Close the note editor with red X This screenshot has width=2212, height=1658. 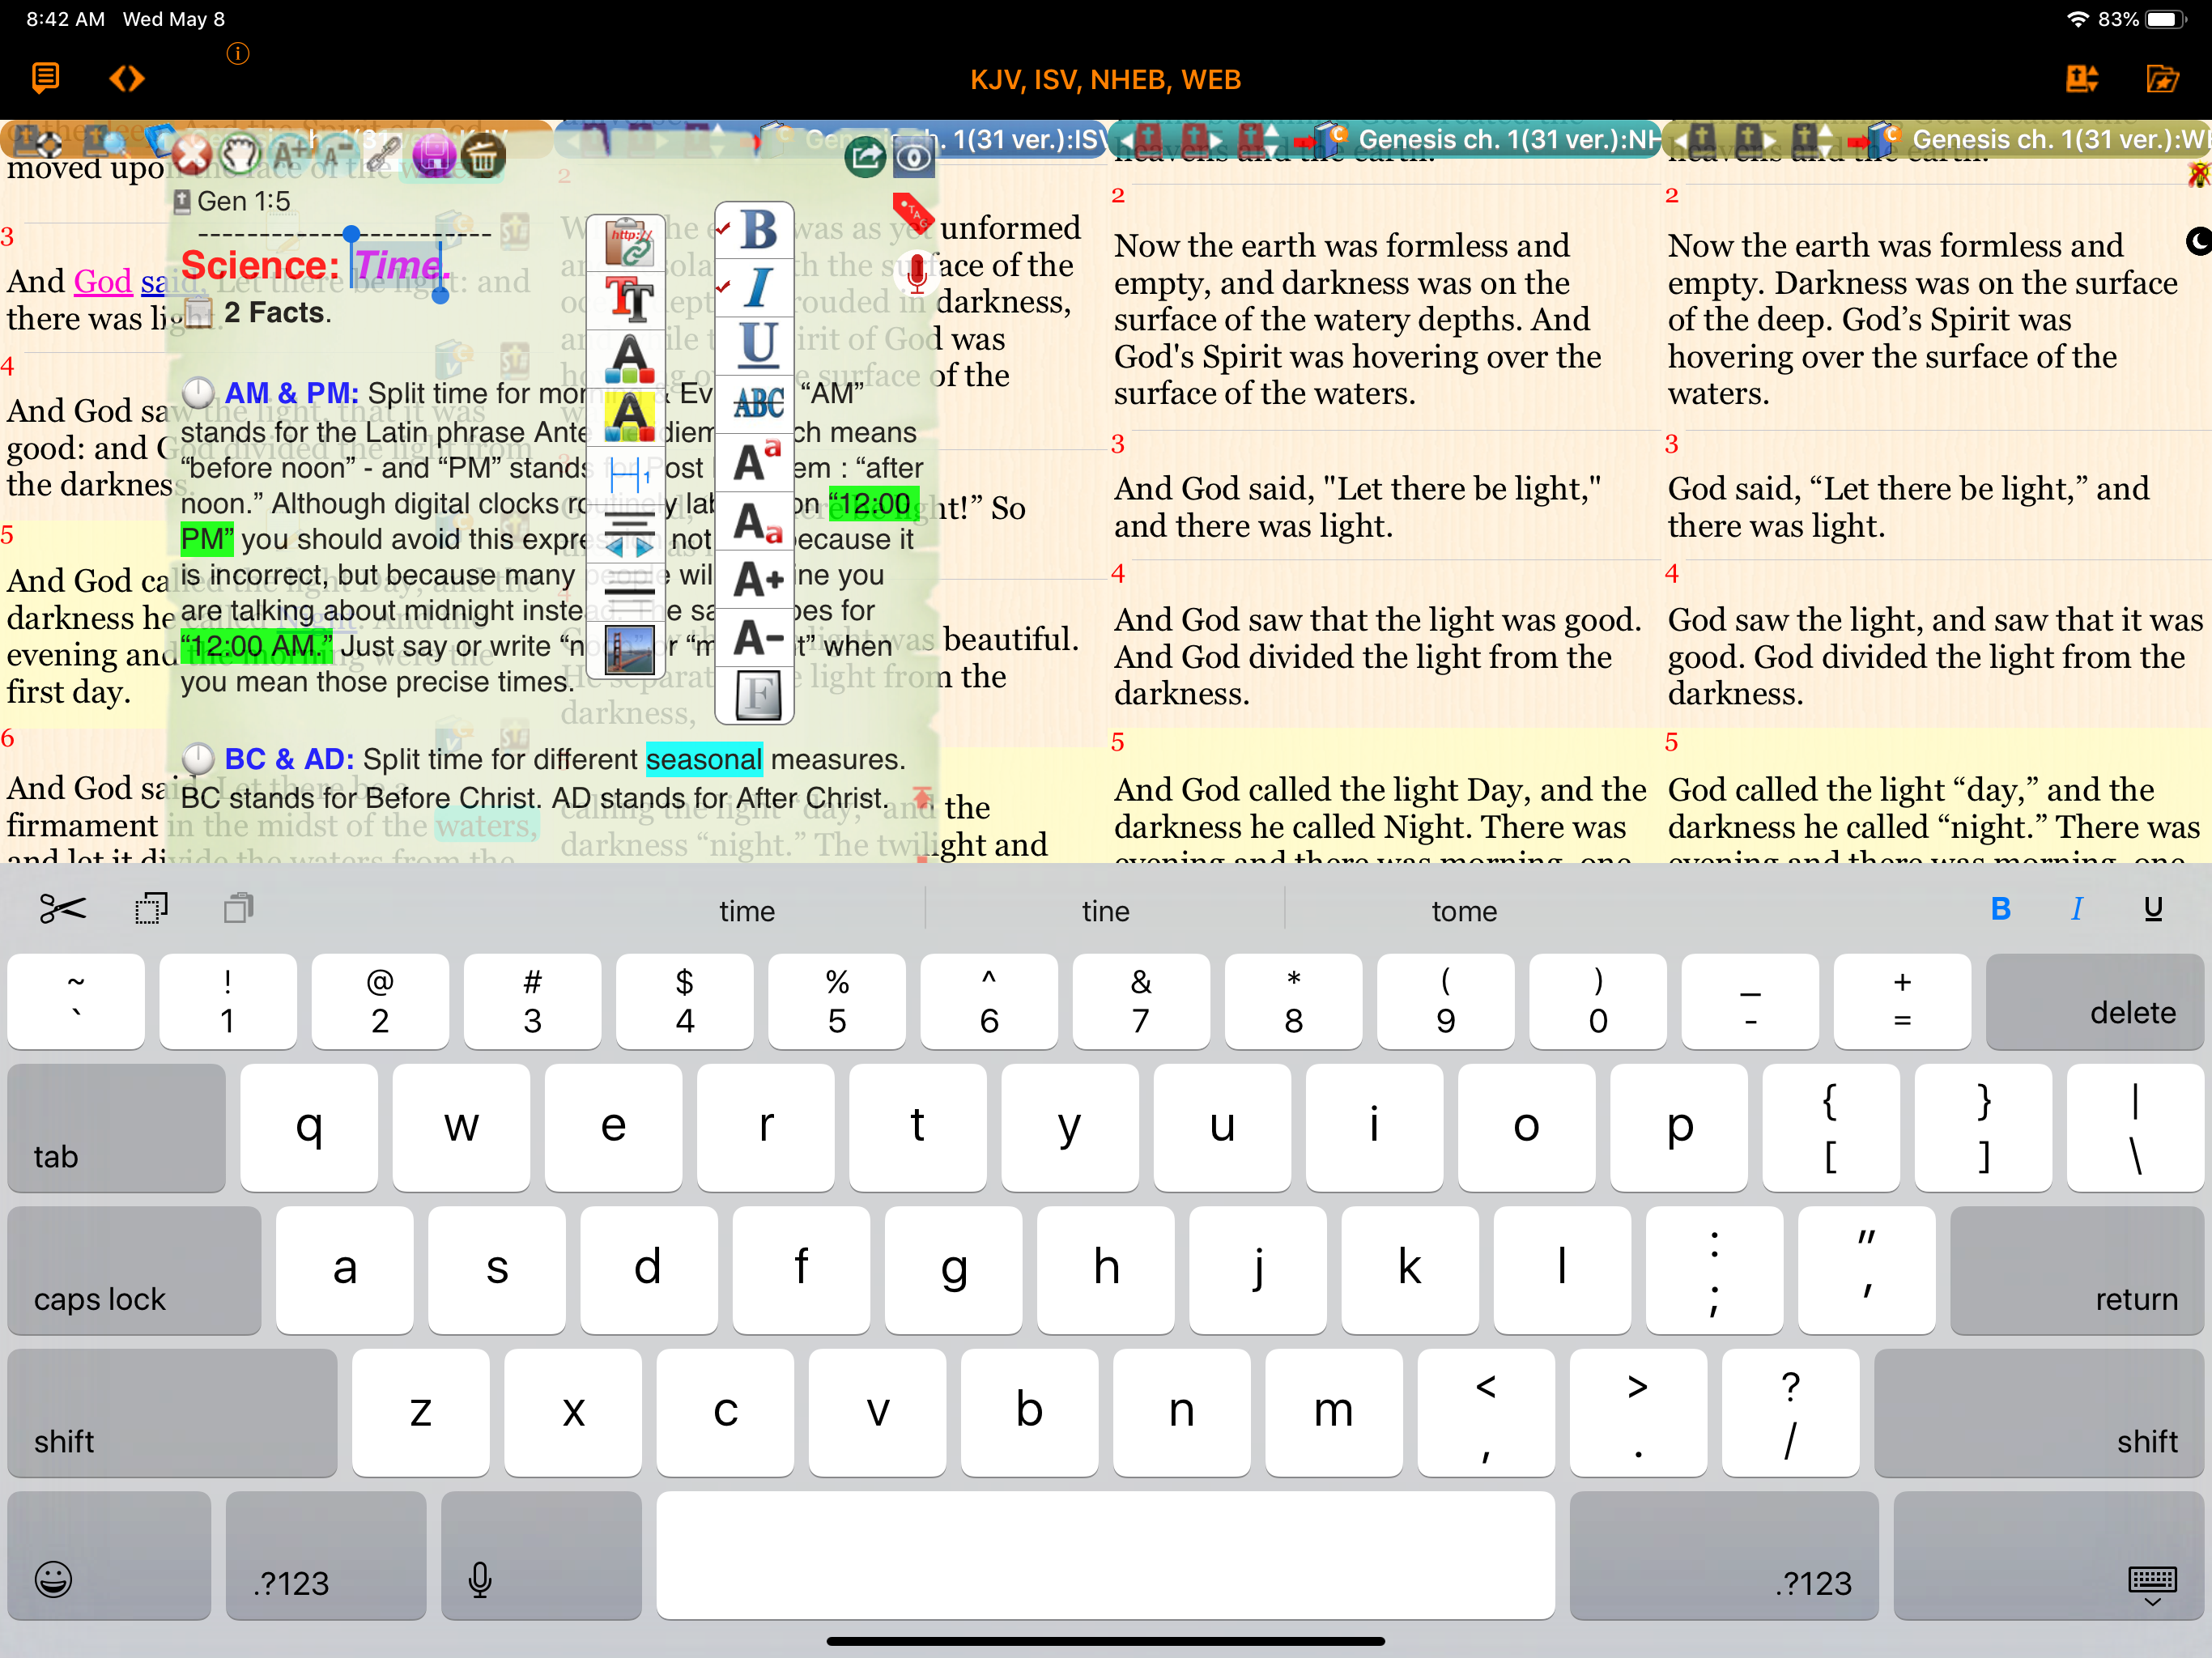point(192,156)
